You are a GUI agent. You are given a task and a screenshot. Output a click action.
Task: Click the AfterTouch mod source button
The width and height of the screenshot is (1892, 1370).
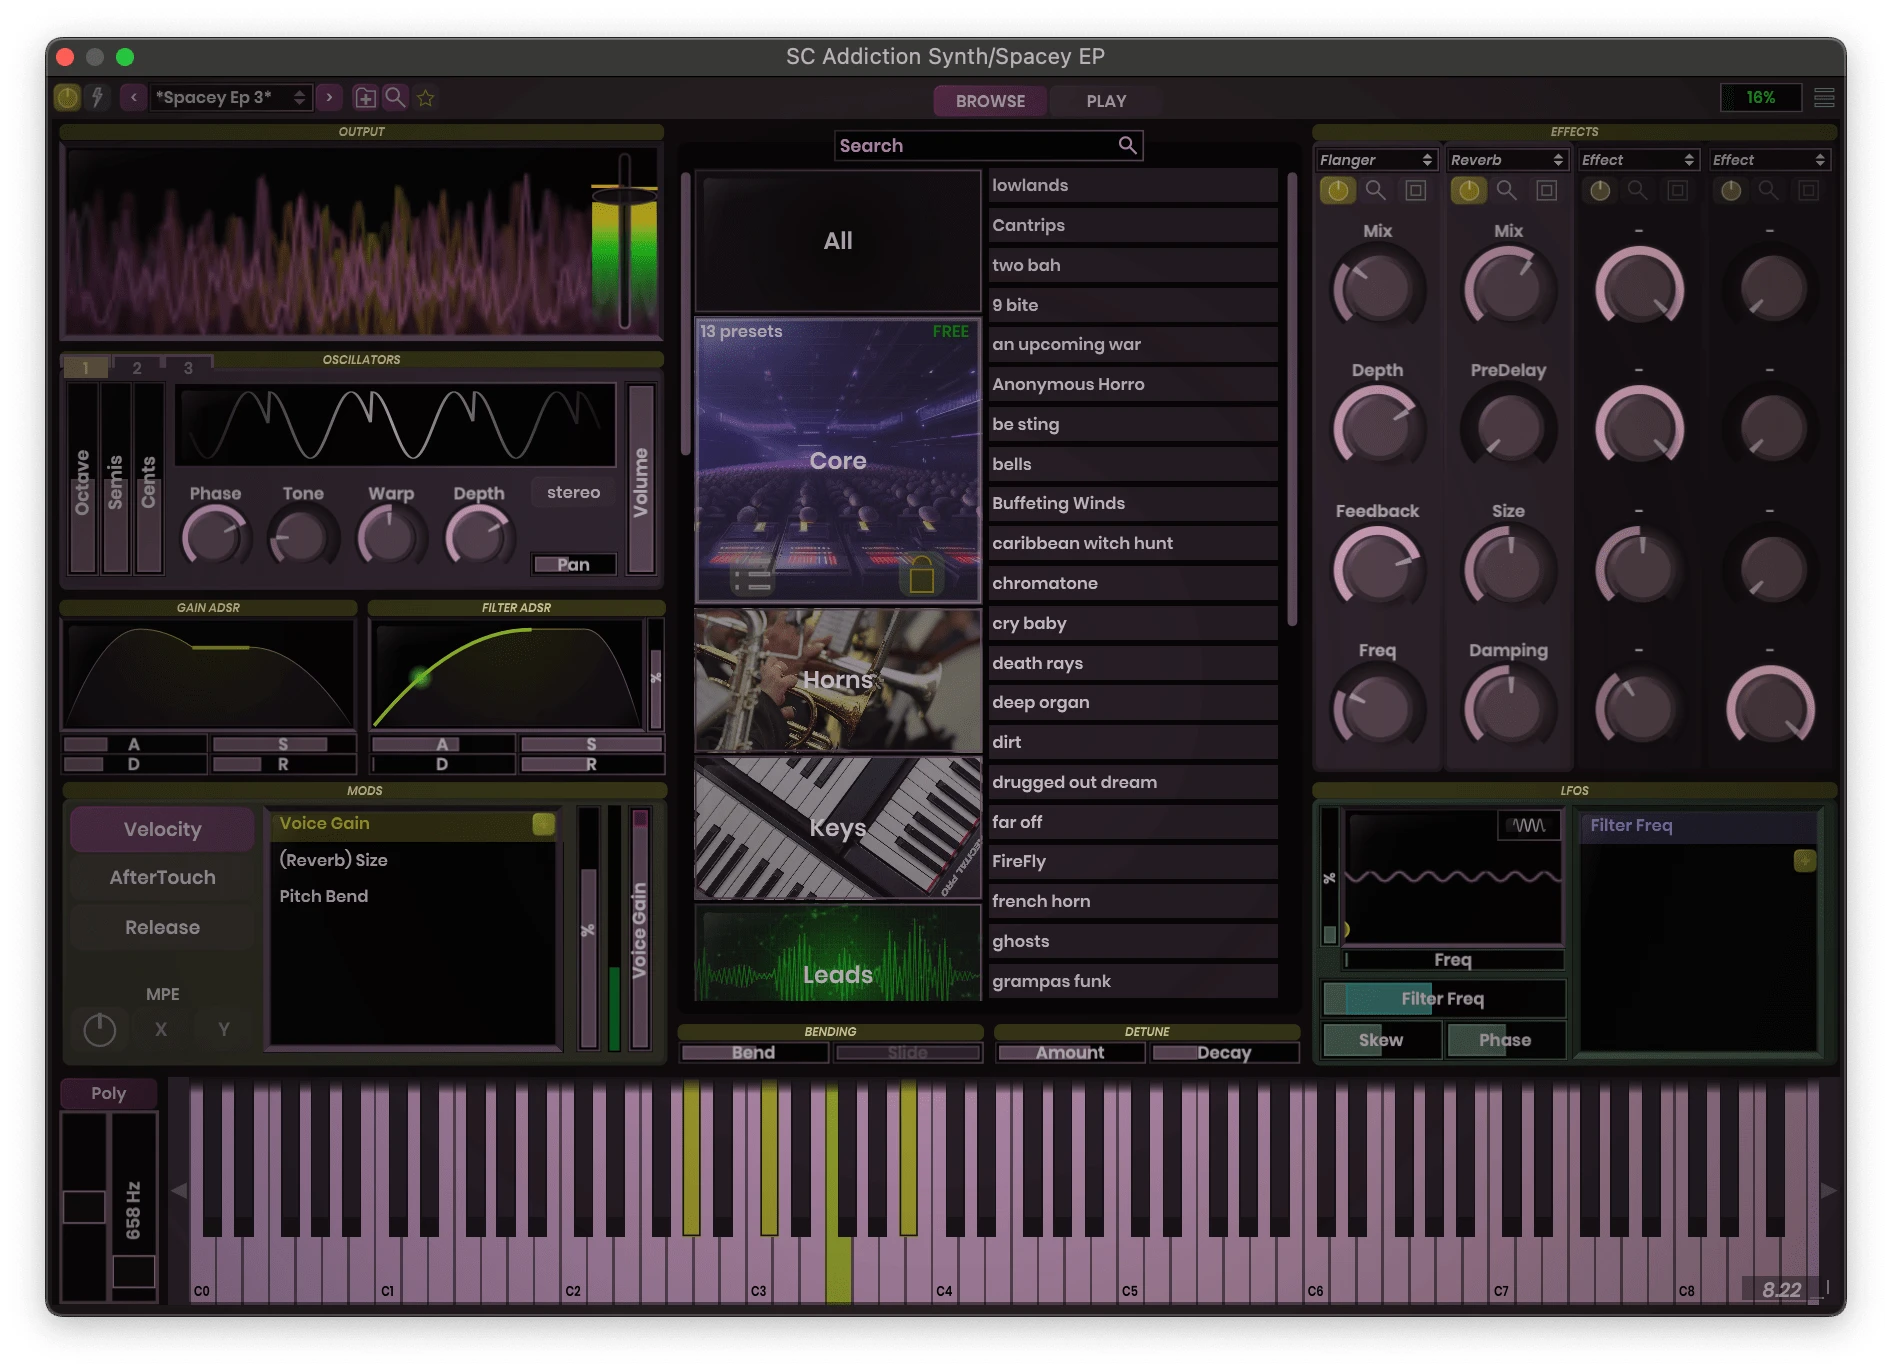162,877
